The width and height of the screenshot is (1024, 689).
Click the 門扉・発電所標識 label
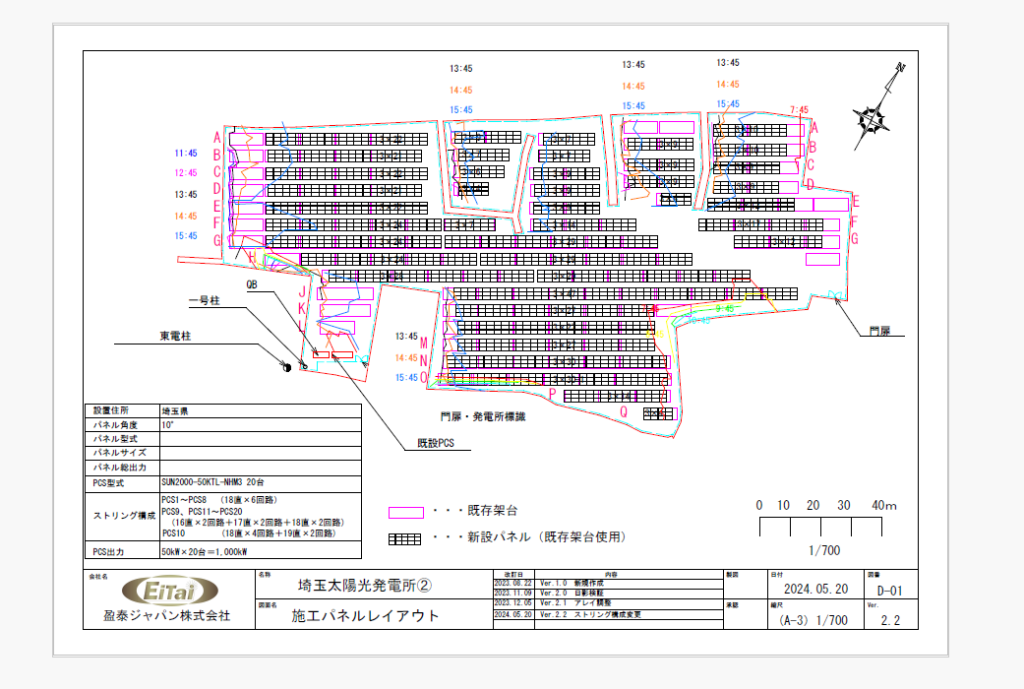pyautogui.click(x=483, y=416)
